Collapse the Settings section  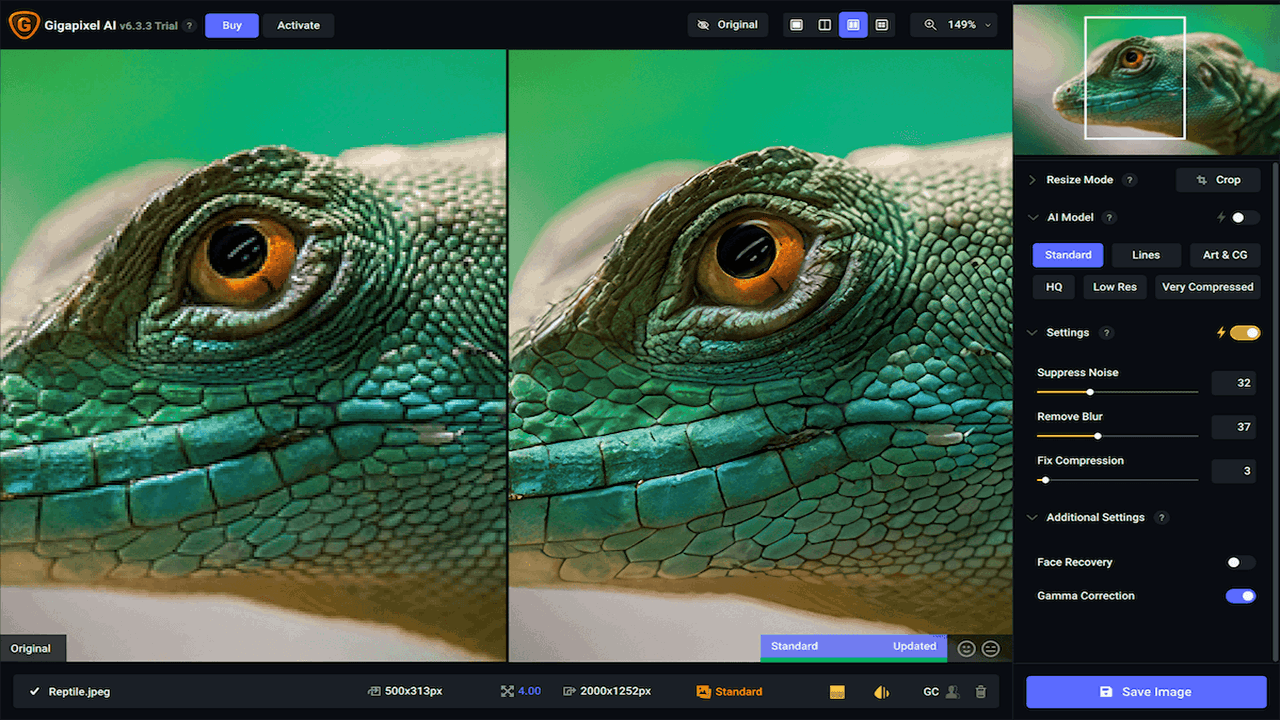1033,333
